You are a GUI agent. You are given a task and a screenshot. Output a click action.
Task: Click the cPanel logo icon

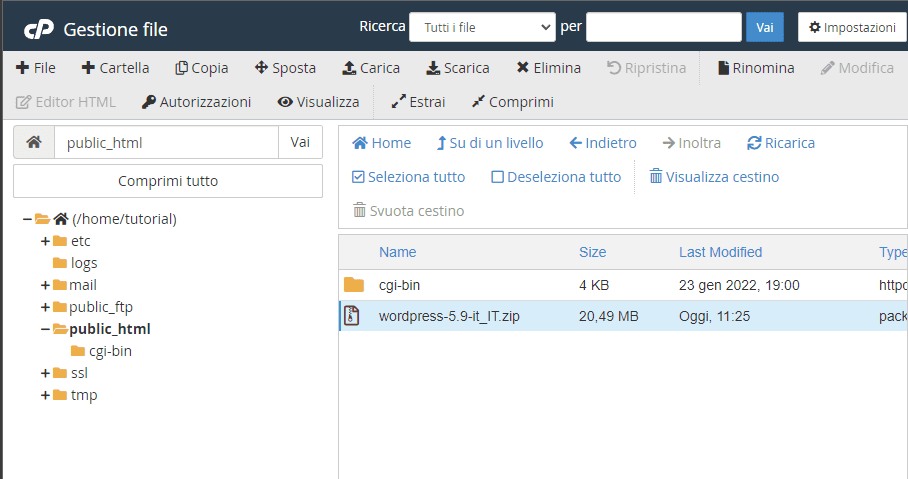39,29
